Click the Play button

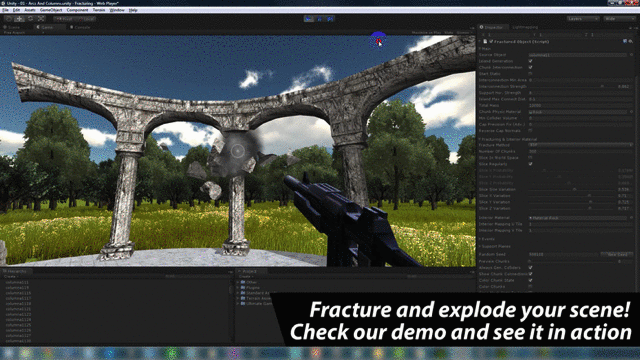point(309,19)
